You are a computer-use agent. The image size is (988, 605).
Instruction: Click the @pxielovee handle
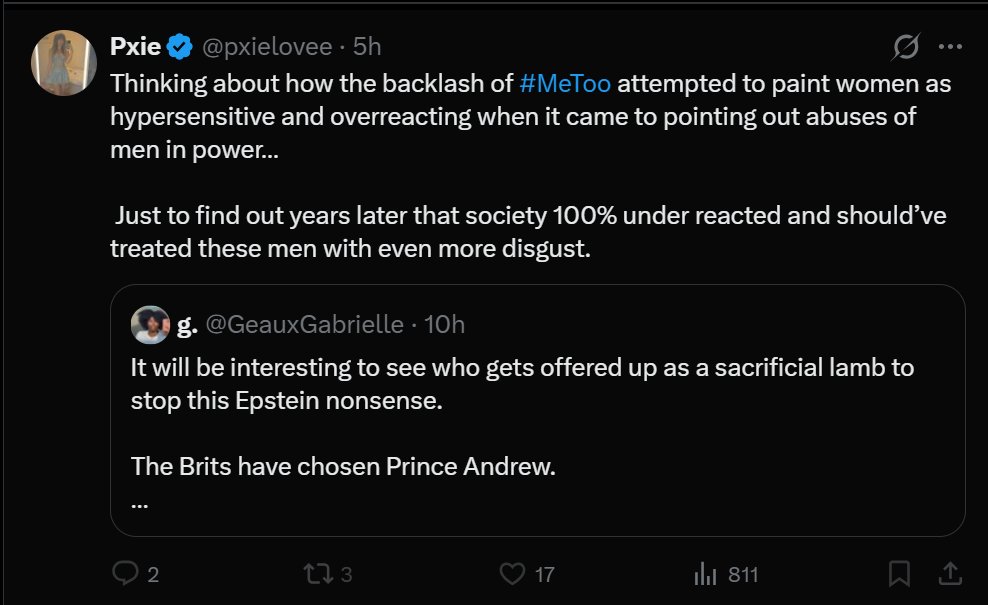265,46
